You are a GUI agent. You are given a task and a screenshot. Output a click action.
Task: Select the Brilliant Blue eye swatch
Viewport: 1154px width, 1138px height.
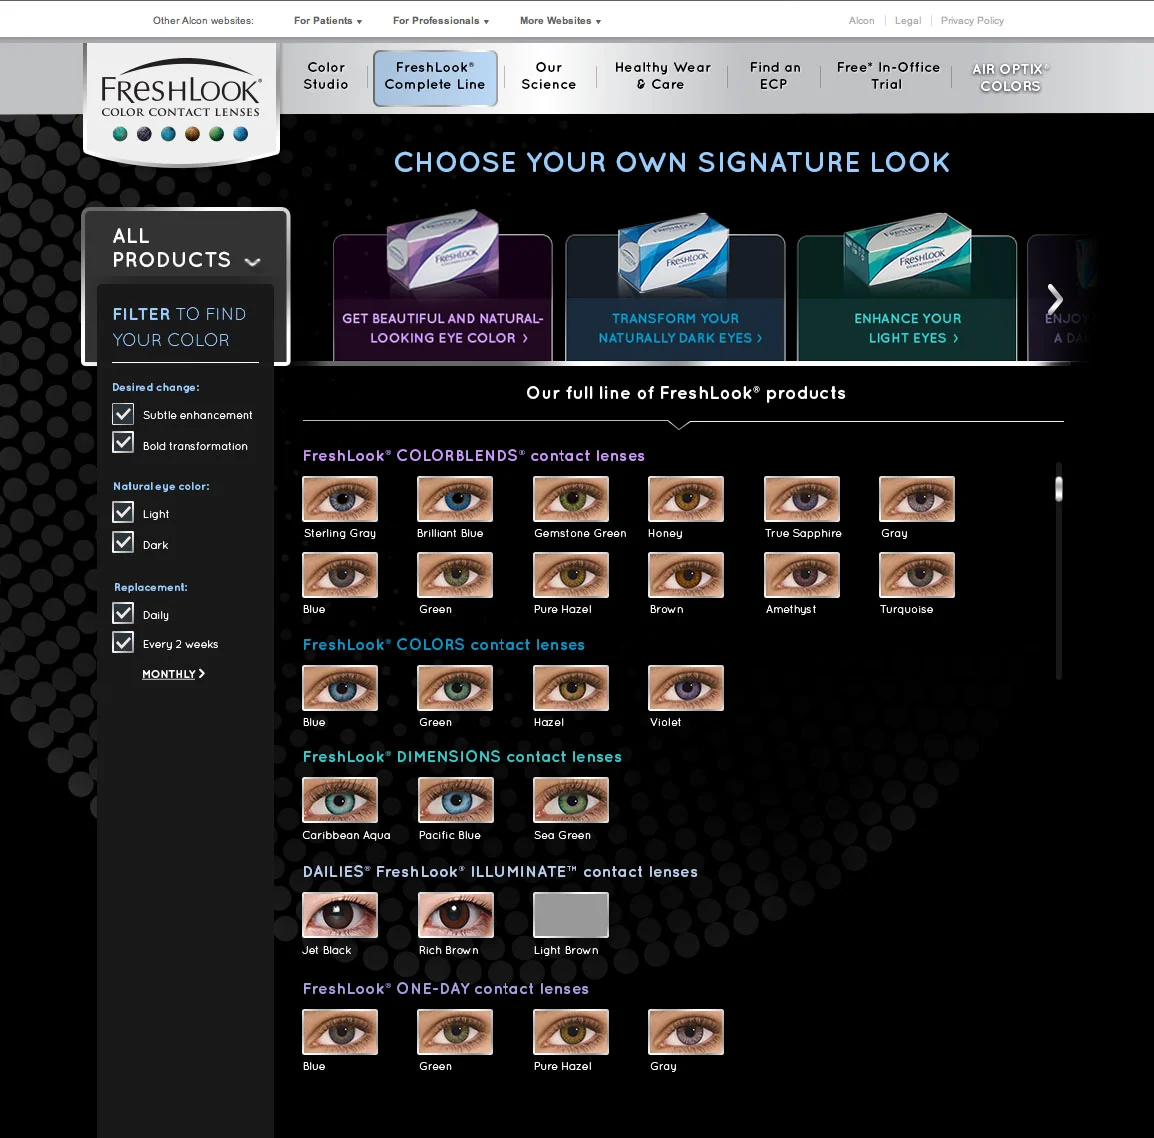click(x=455, y=499)
